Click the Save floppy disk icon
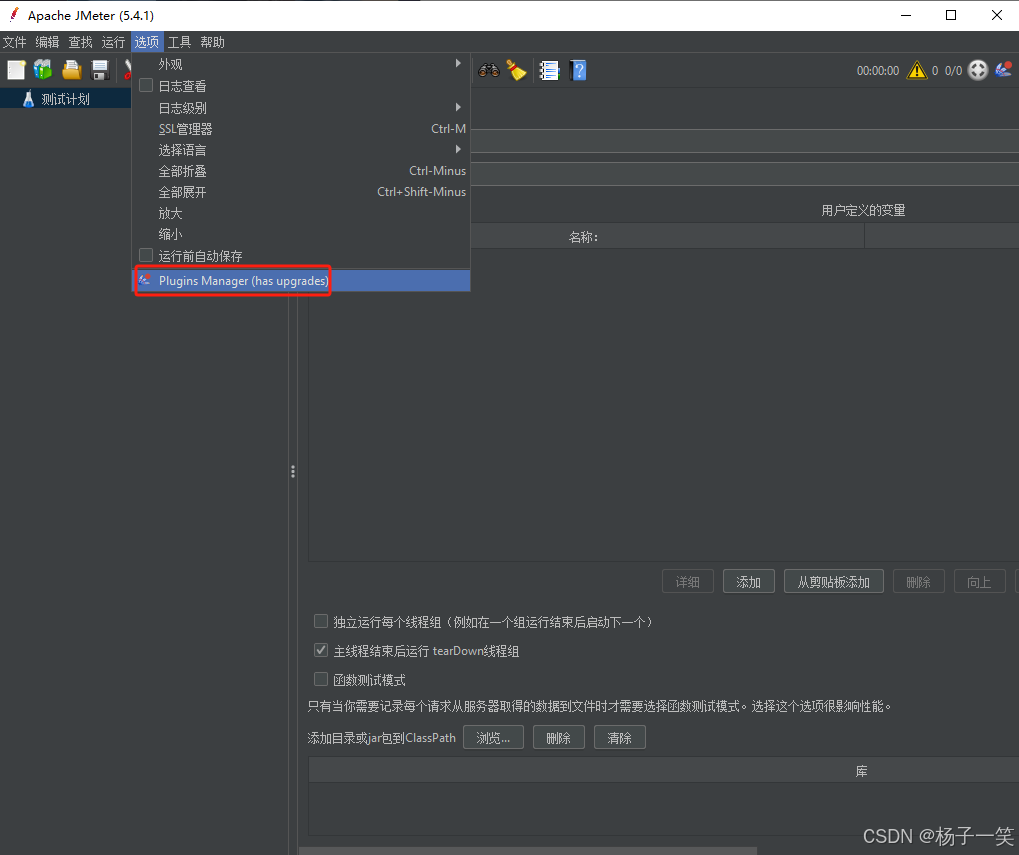1019x855 pixels. tap(100, 70)
